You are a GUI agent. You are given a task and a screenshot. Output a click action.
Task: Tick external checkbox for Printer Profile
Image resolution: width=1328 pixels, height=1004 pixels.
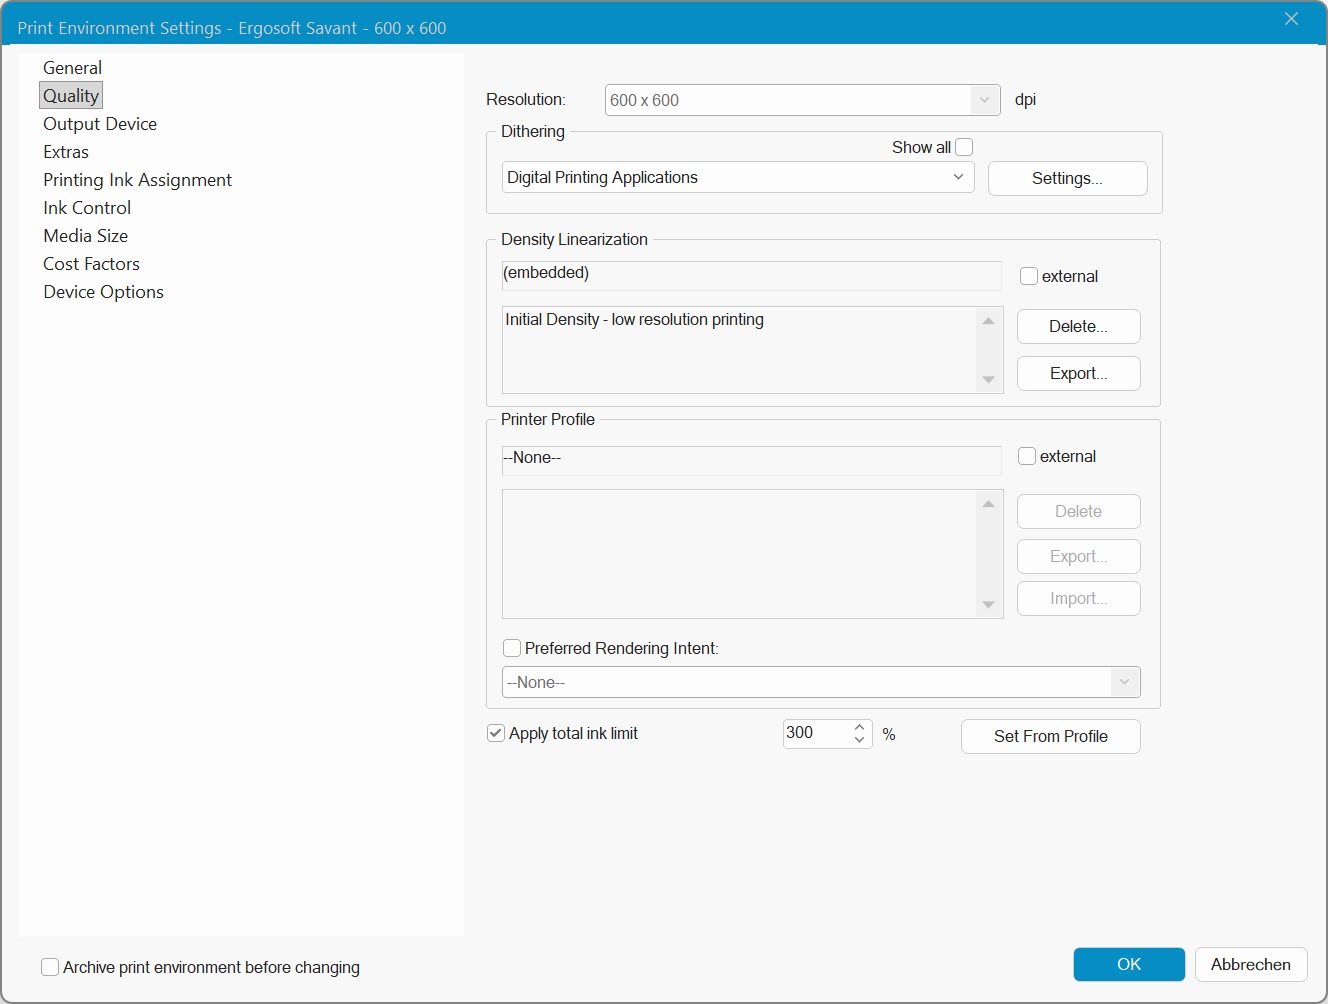(1027, 456)
